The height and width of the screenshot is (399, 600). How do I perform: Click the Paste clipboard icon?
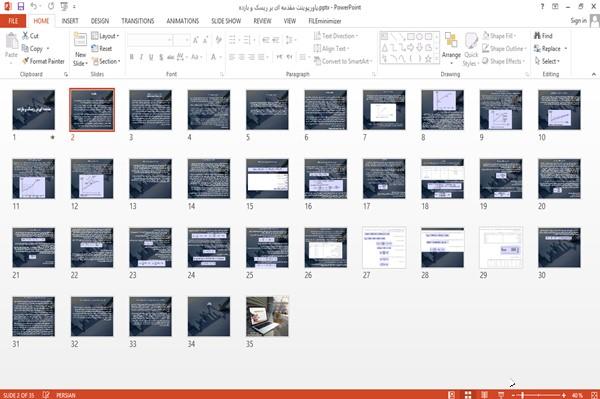click(11, 41)
